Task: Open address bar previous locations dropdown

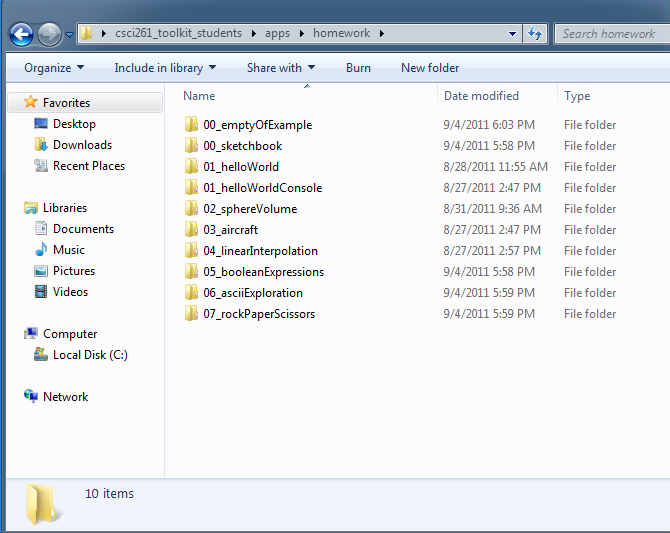Action: pos(512,34)
